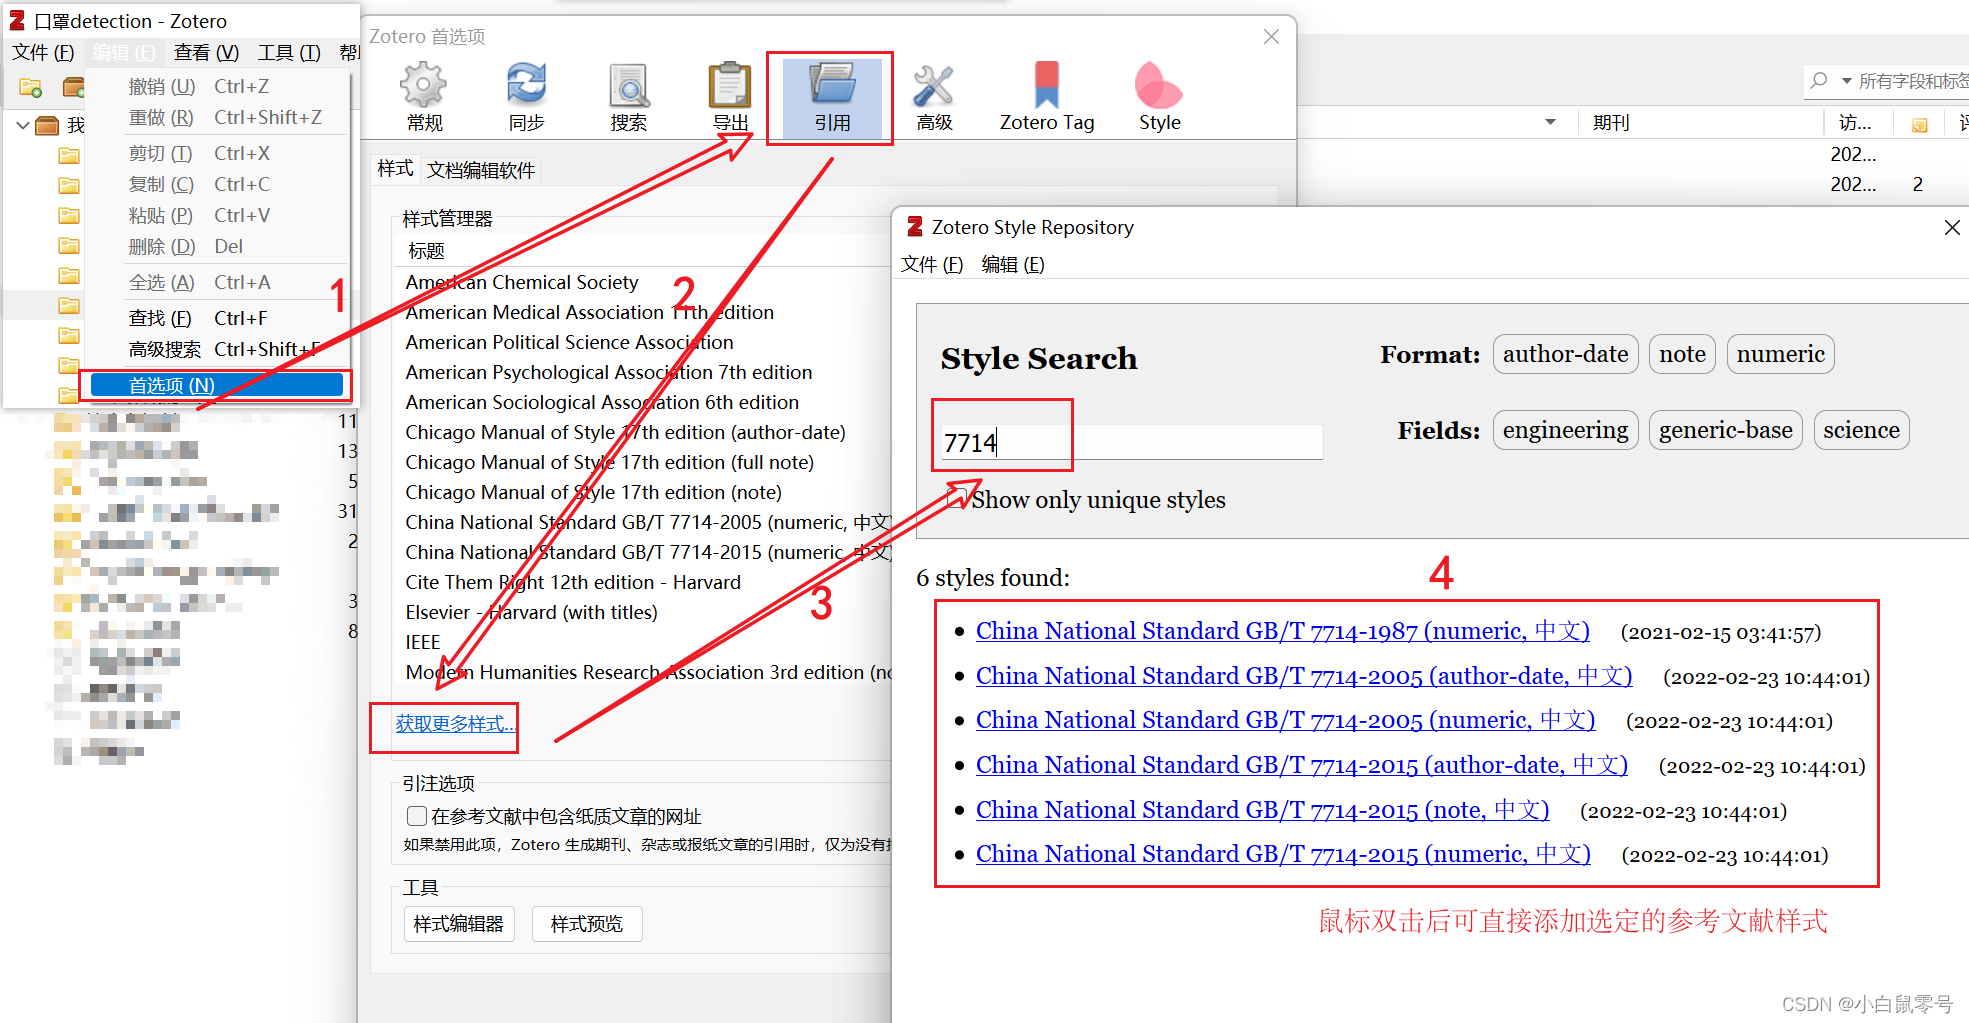Toggle Show only unique styles checkbox

pos(956,499)
